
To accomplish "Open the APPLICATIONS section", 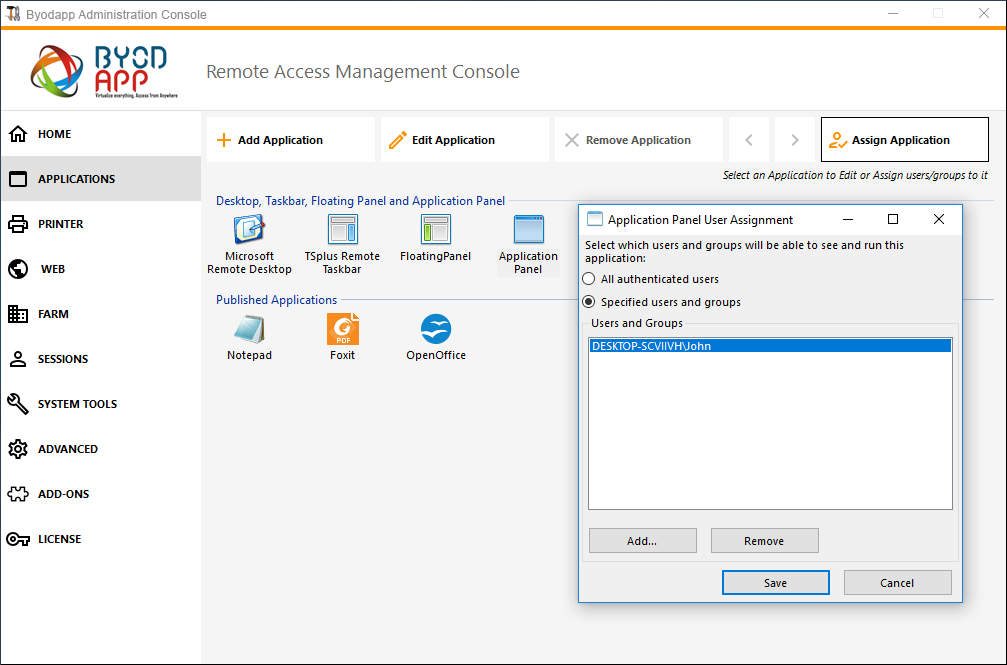I will click(101, 179).
